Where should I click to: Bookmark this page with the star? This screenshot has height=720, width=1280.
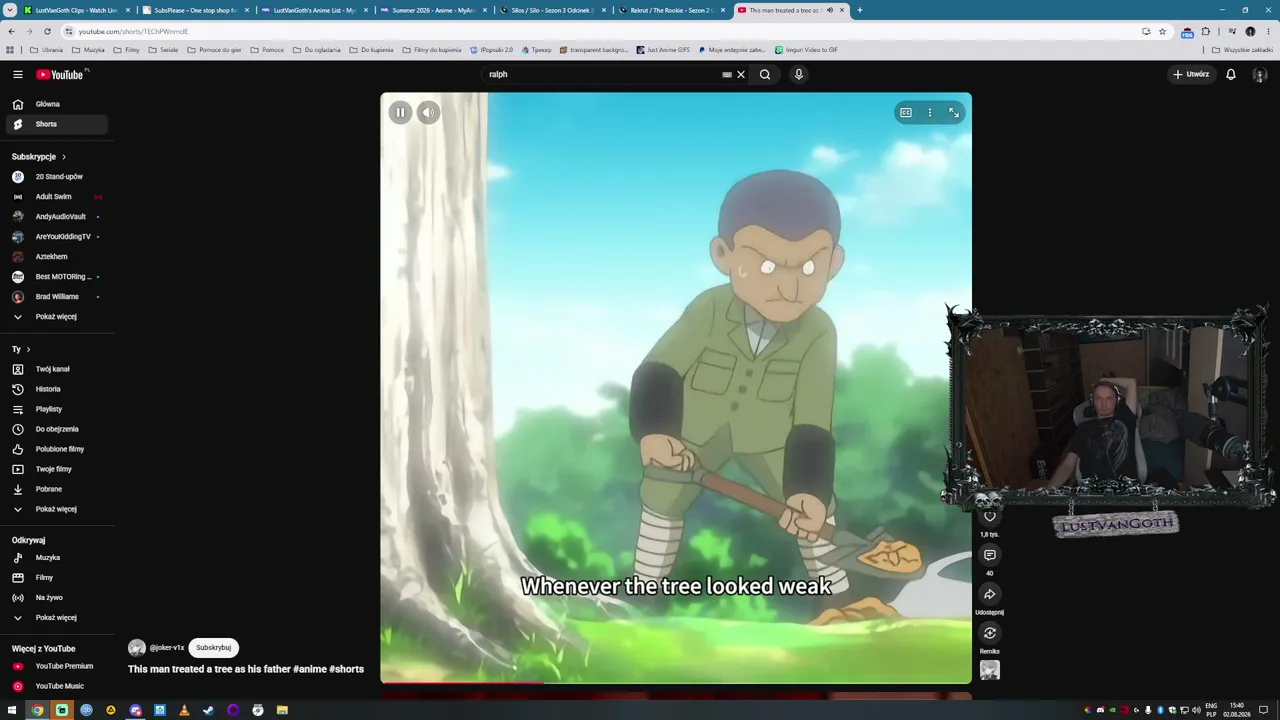1162,32
